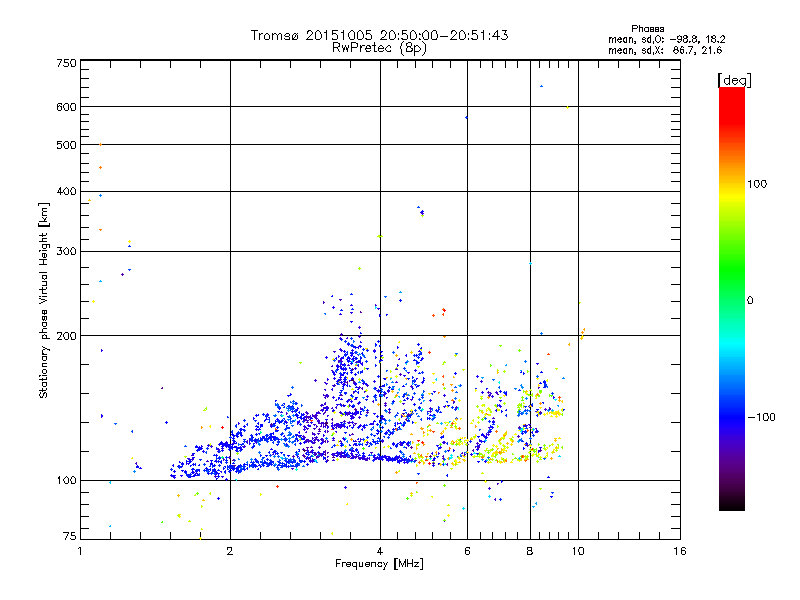Click the colorbar tick label '0'

(750, 301)
